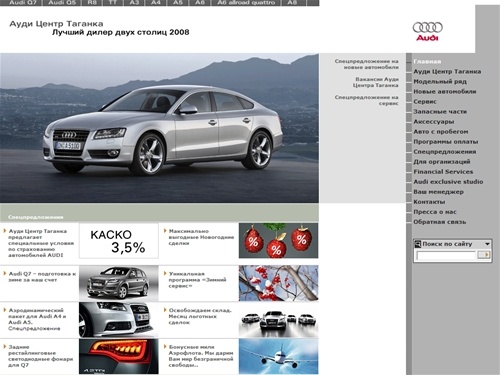Viewport: 500px width, 375px height.
Task: Click Лучший дилер двух столиц 2008 text
Action: tap(120, 32)
